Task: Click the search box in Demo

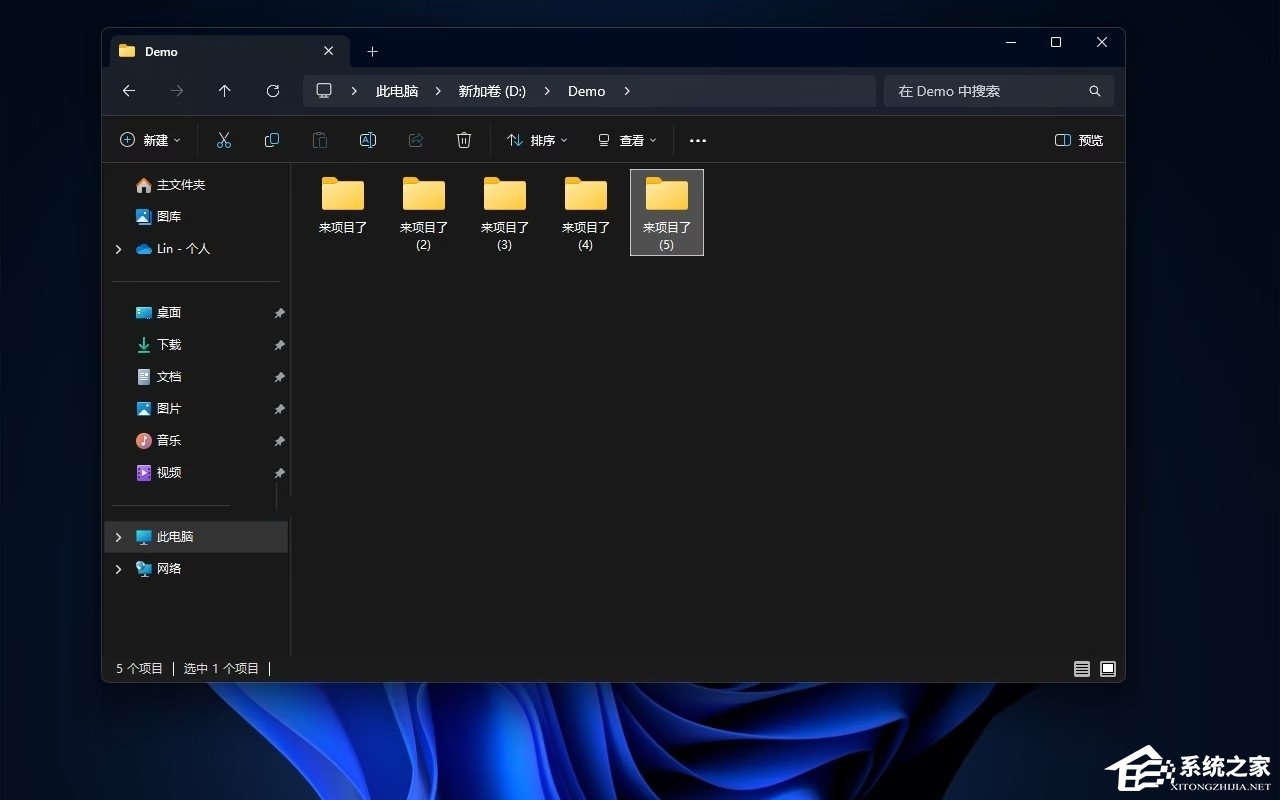Action: (990, 91)
